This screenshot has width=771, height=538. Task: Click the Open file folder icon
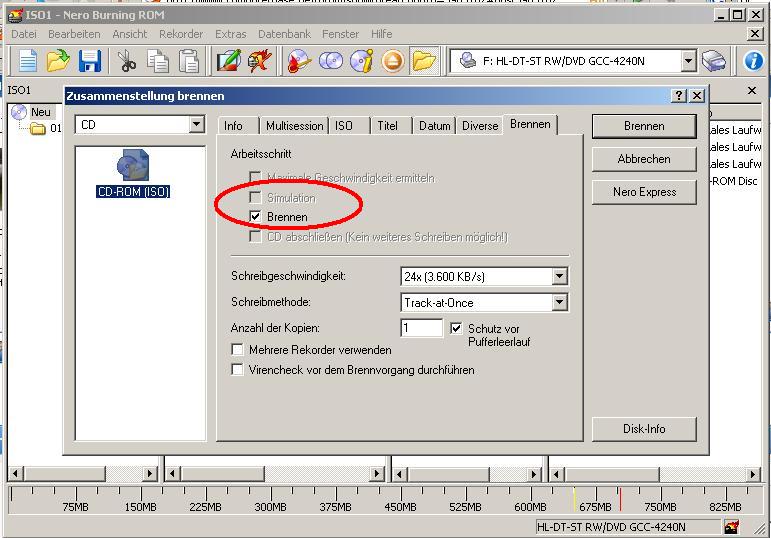pos(58,61)
